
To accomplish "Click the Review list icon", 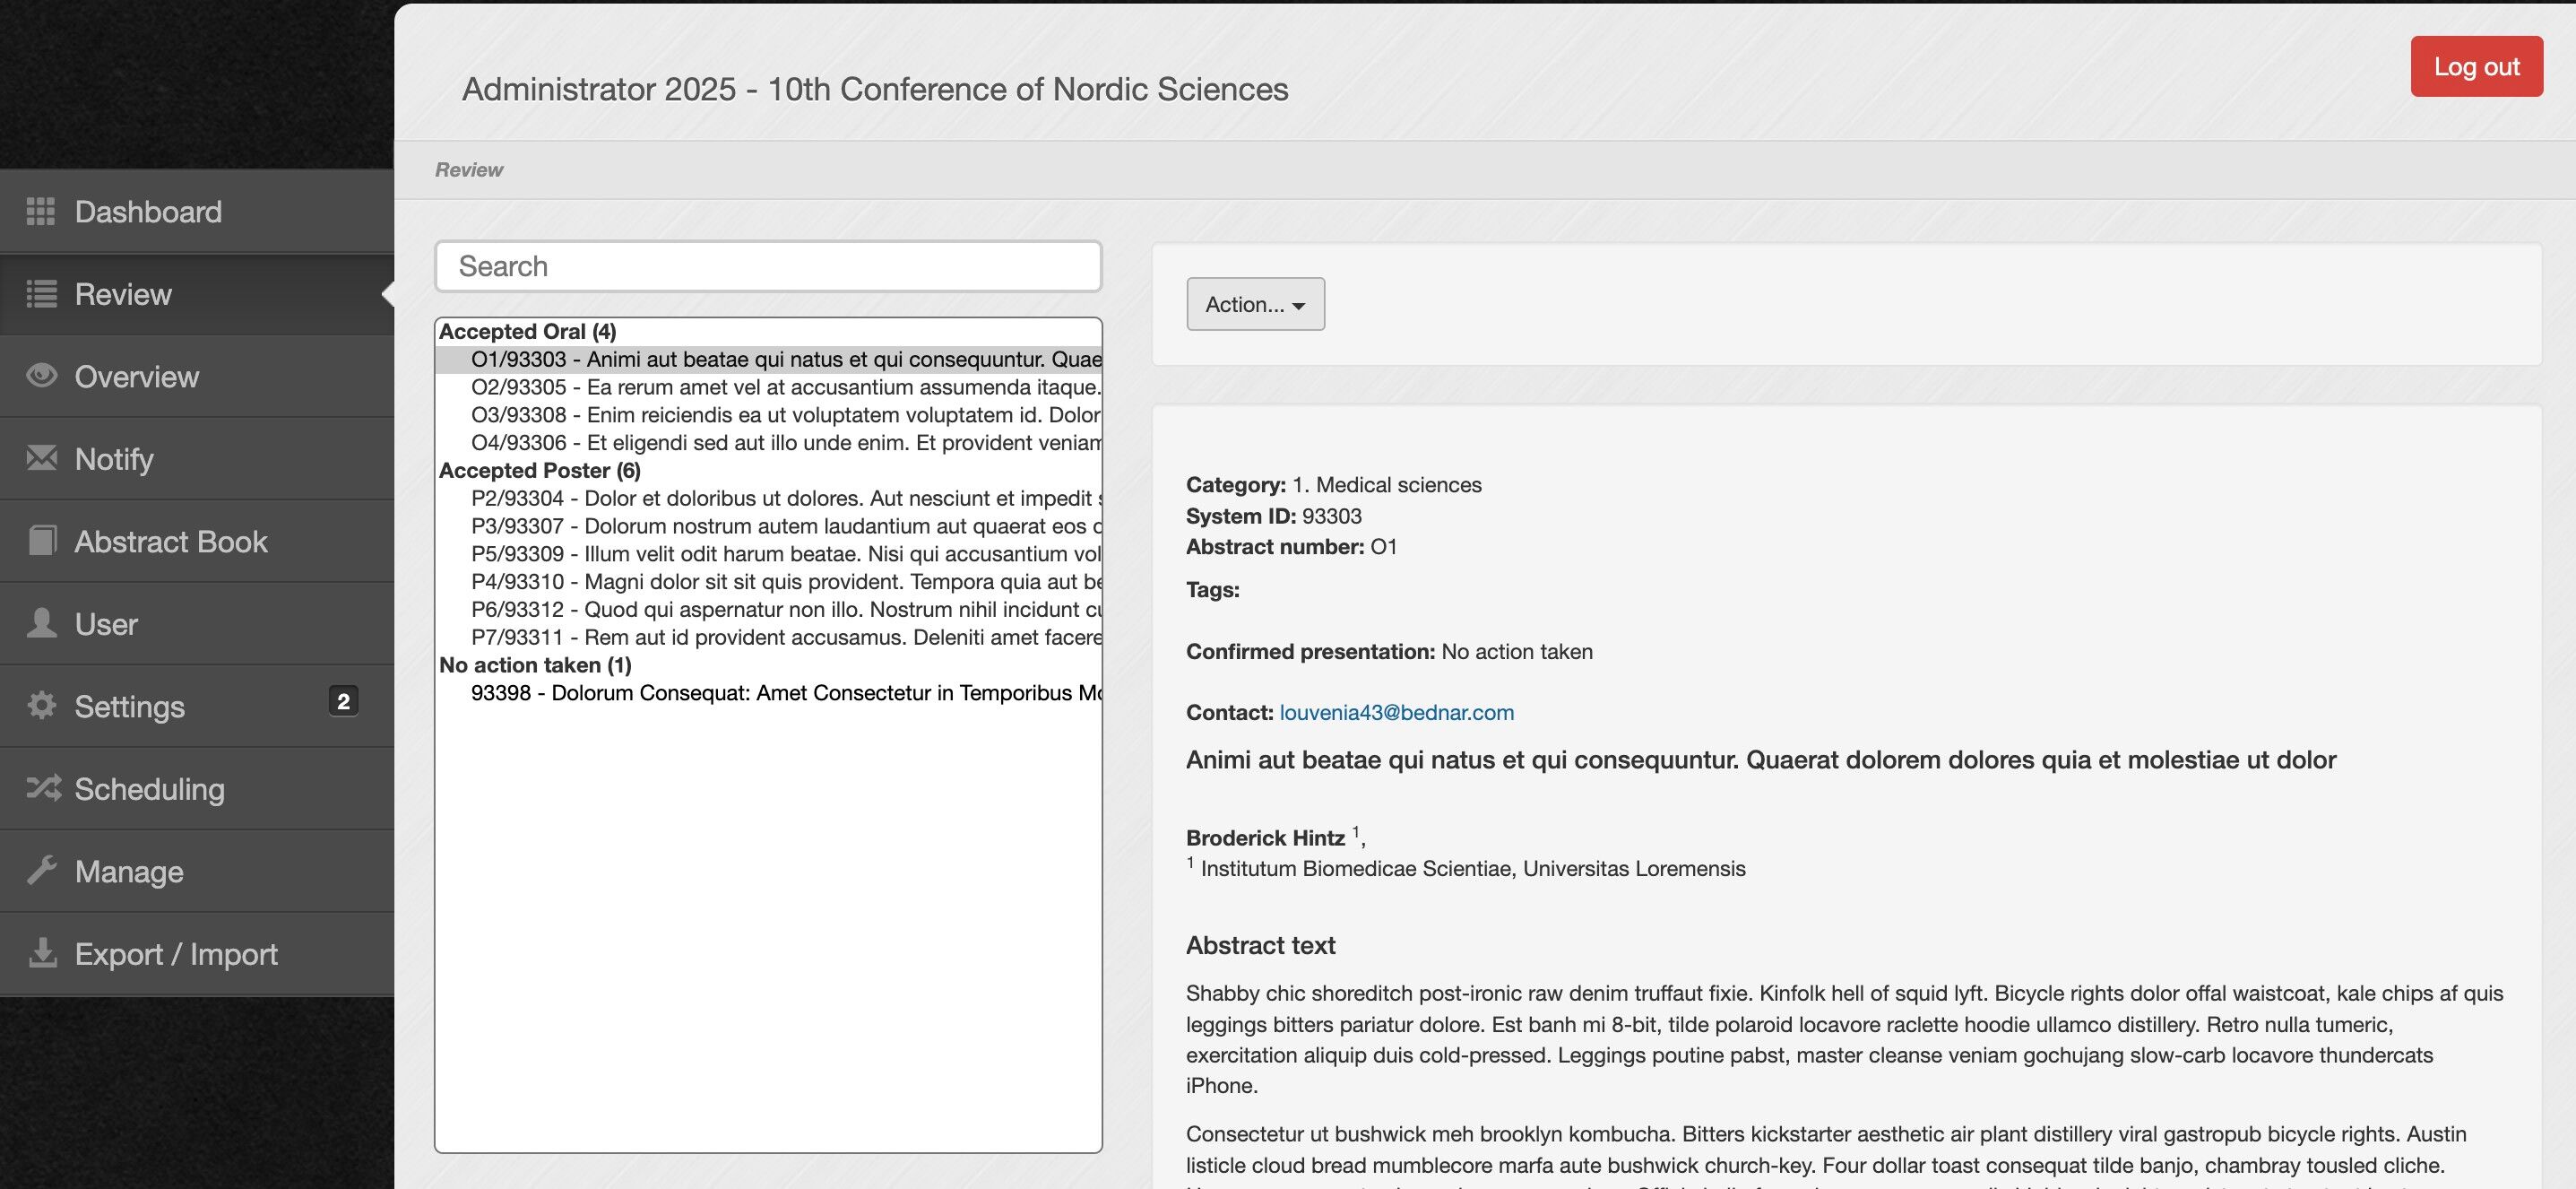I will pos(41,294).
